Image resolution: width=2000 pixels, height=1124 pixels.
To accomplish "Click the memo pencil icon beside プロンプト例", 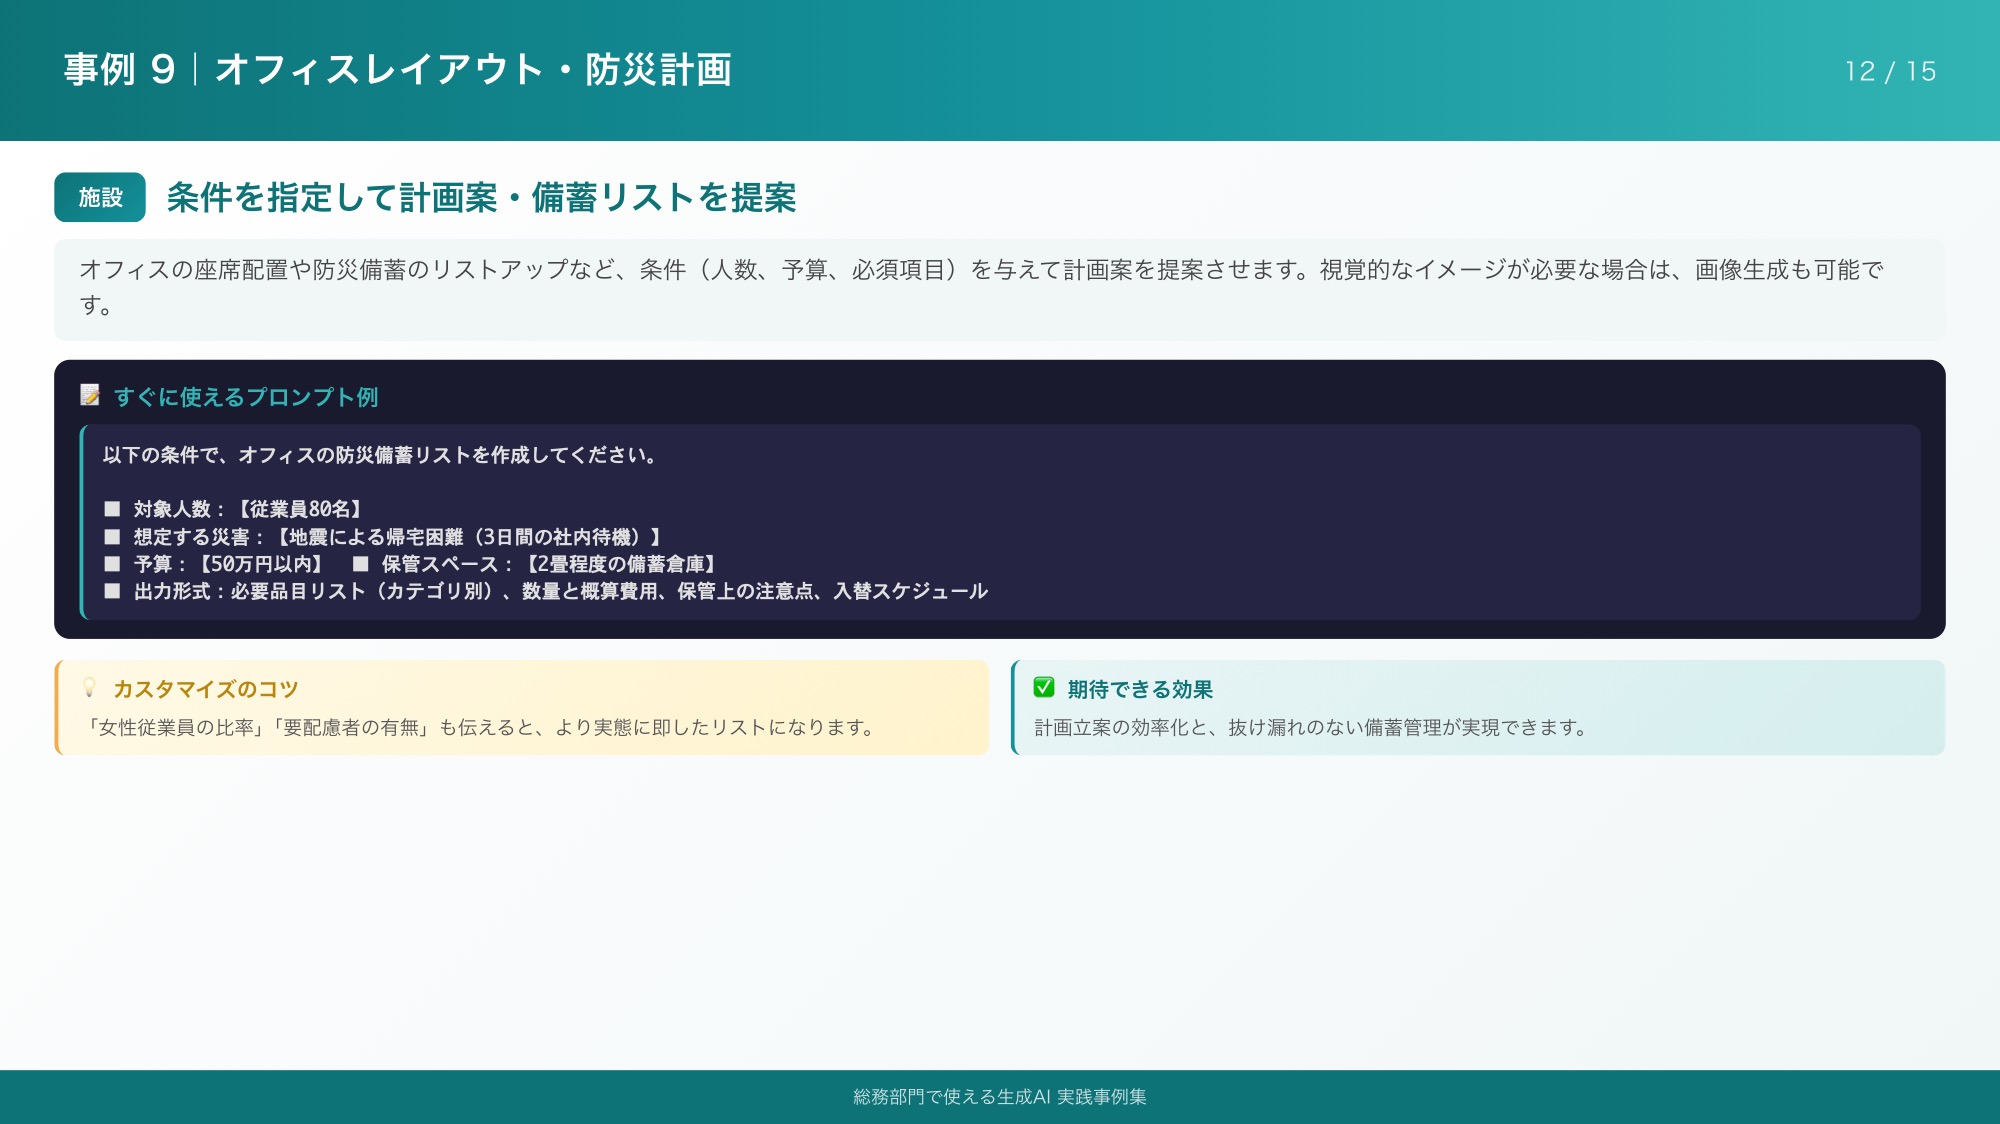I will point(90,396).
